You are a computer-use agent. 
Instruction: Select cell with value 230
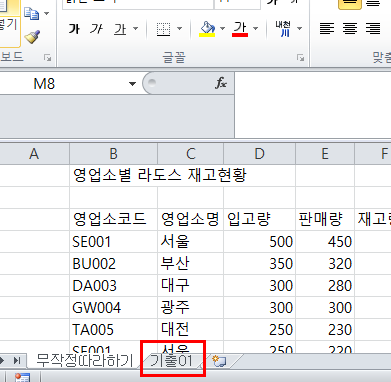[325, 329]
